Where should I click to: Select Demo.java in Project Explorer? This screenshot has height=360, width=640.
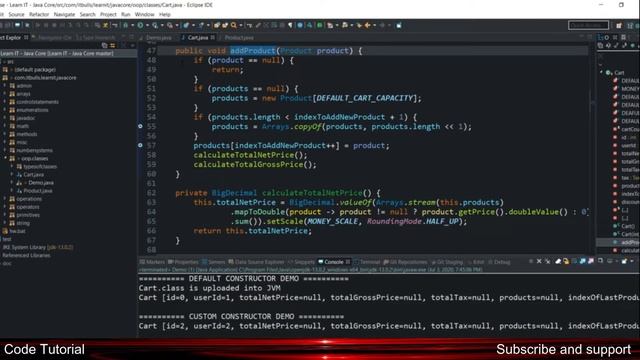click(x=41, y=183)
